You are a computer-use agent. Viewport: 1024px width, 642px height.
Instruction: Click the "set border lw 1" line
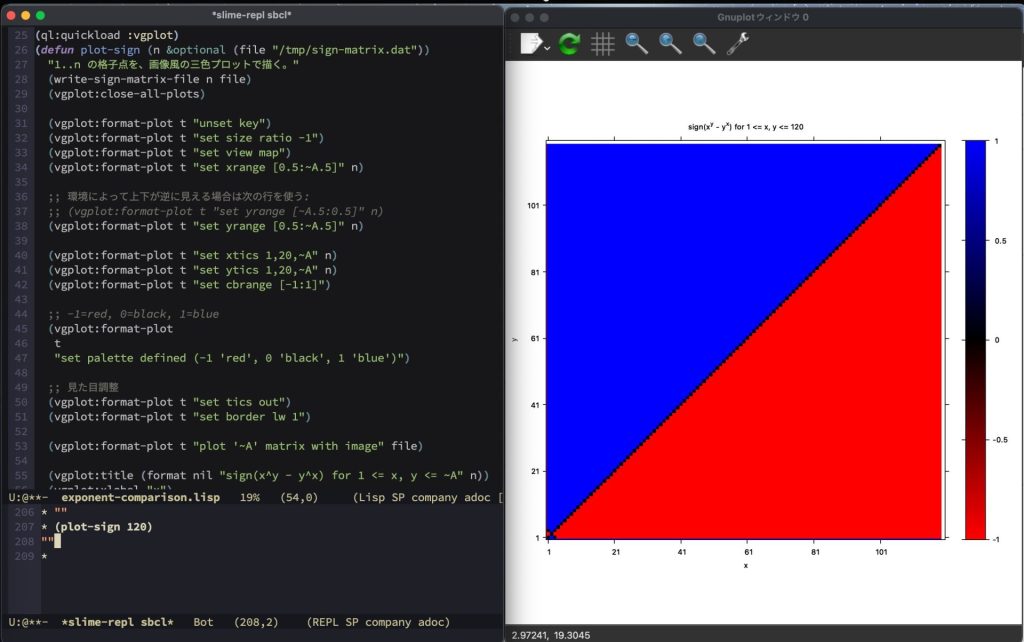[179, 417]
